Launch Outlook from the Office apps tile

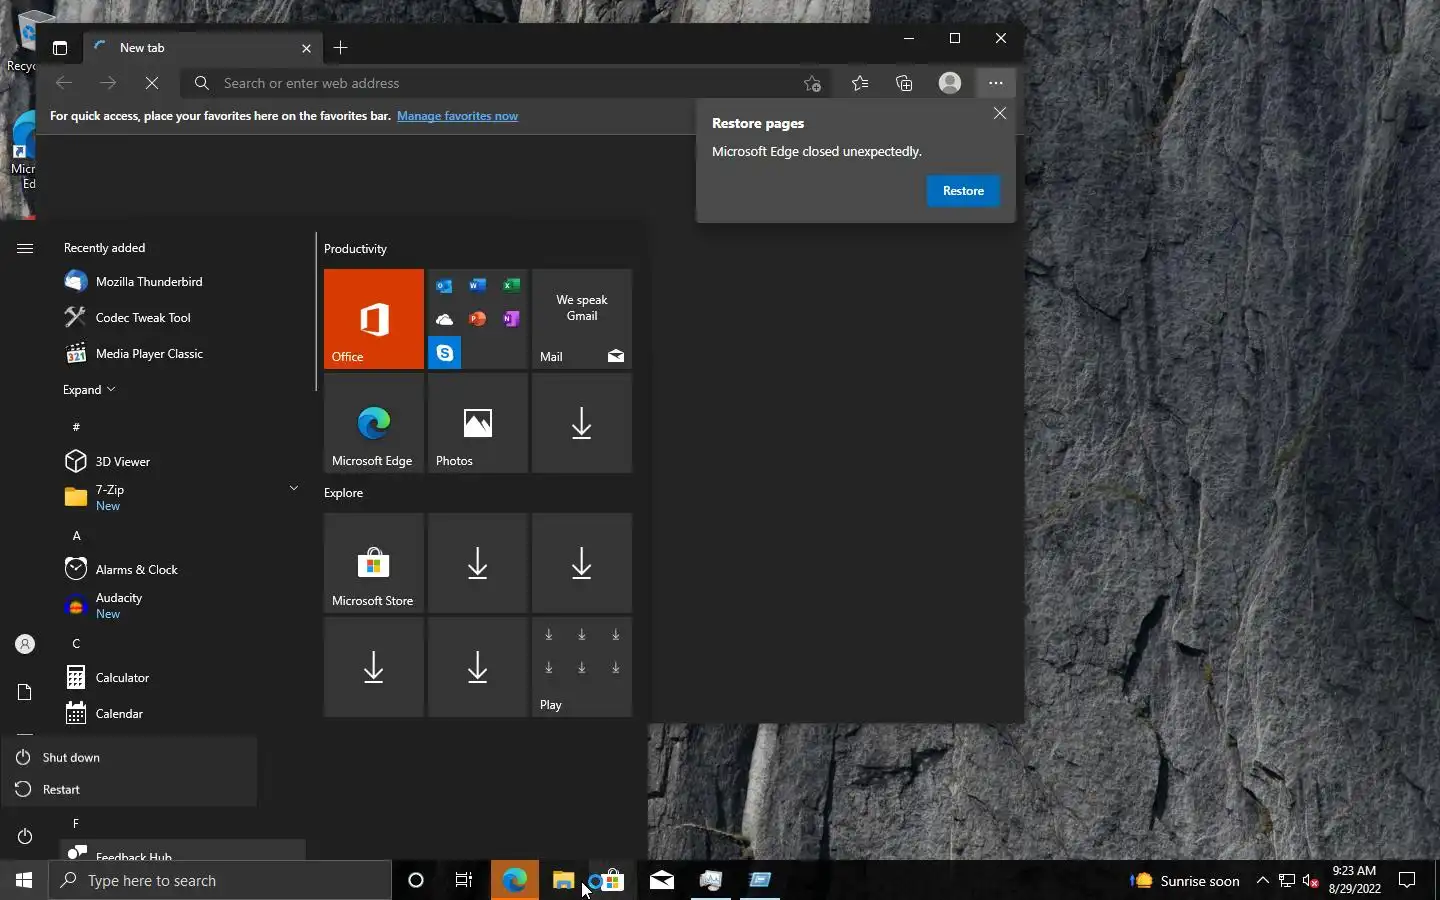[444, 286]
